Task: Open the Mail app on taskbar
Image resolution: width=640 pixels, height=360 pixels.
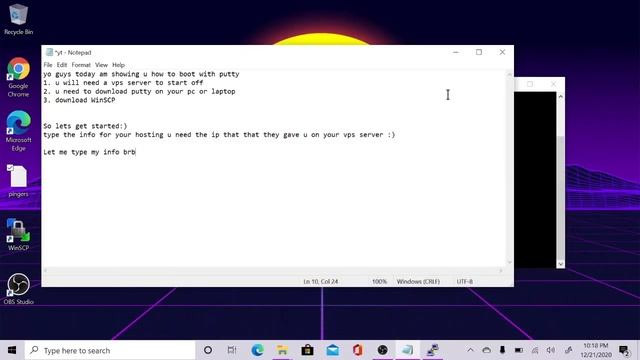Action: [x=333, y=350]
